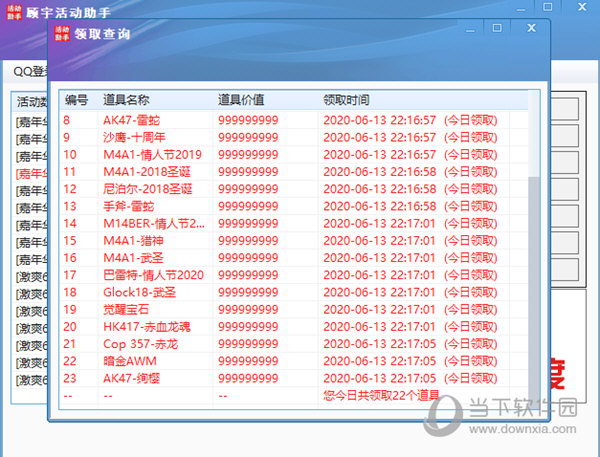Click value 999999999 in row 15
This screenshot has width=600, height=457.
[248, 241]
